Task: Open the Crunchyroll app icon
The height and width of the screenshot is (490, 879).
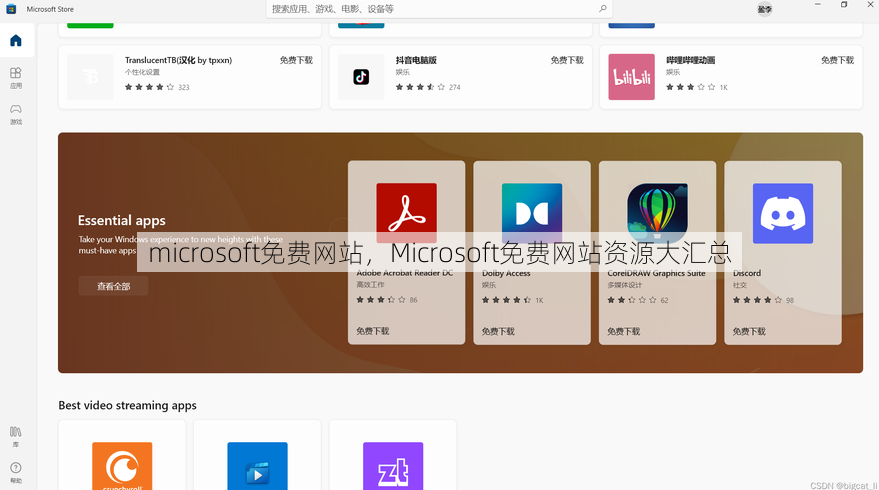Action: (x=122, y=466)
